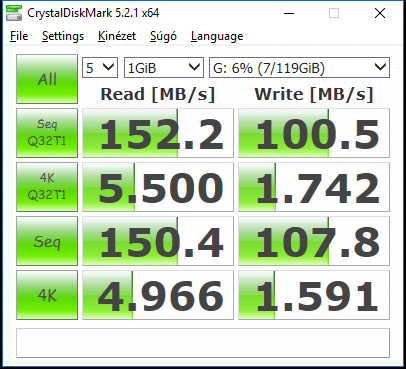Image resolution: width=406 pixels, height=369 pixels.
Task: Open the test size dropdown showing 1GiB
Action: [x=164, y=68]
